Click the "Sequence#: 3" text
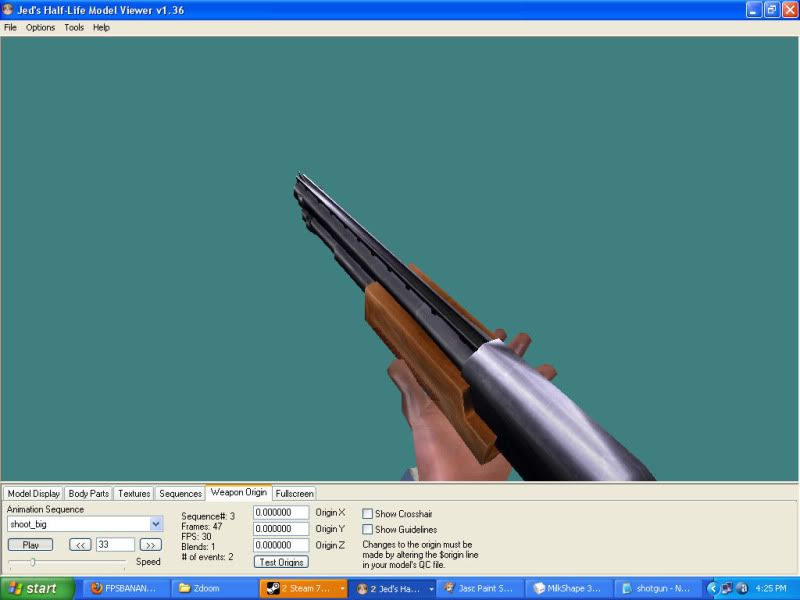Viewport: 800px width, 600px height. pyautogui.click(x=208, y=516)
